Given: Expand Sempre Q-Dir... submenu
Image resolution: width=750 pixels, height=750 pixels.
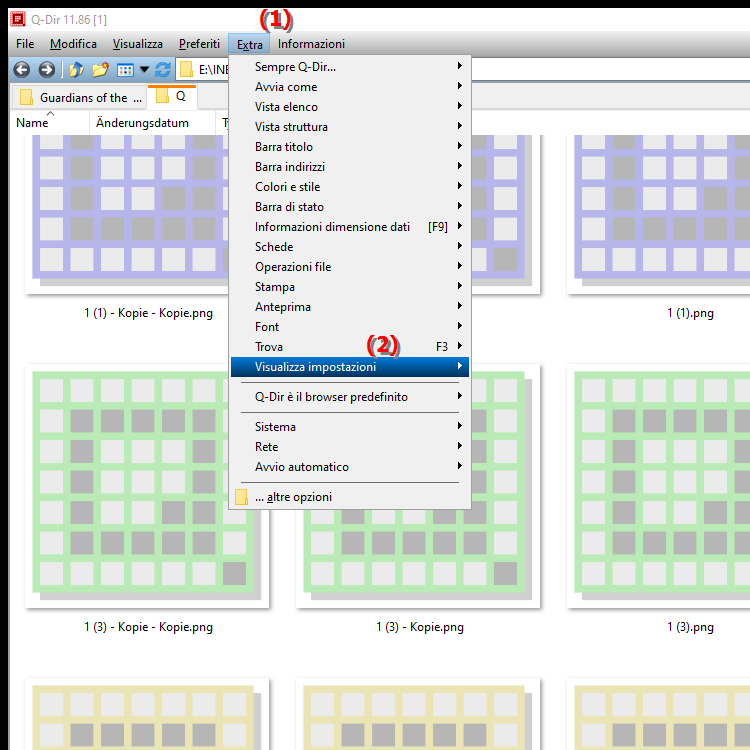Looking at the screenshot, I should tap(350, 67).
